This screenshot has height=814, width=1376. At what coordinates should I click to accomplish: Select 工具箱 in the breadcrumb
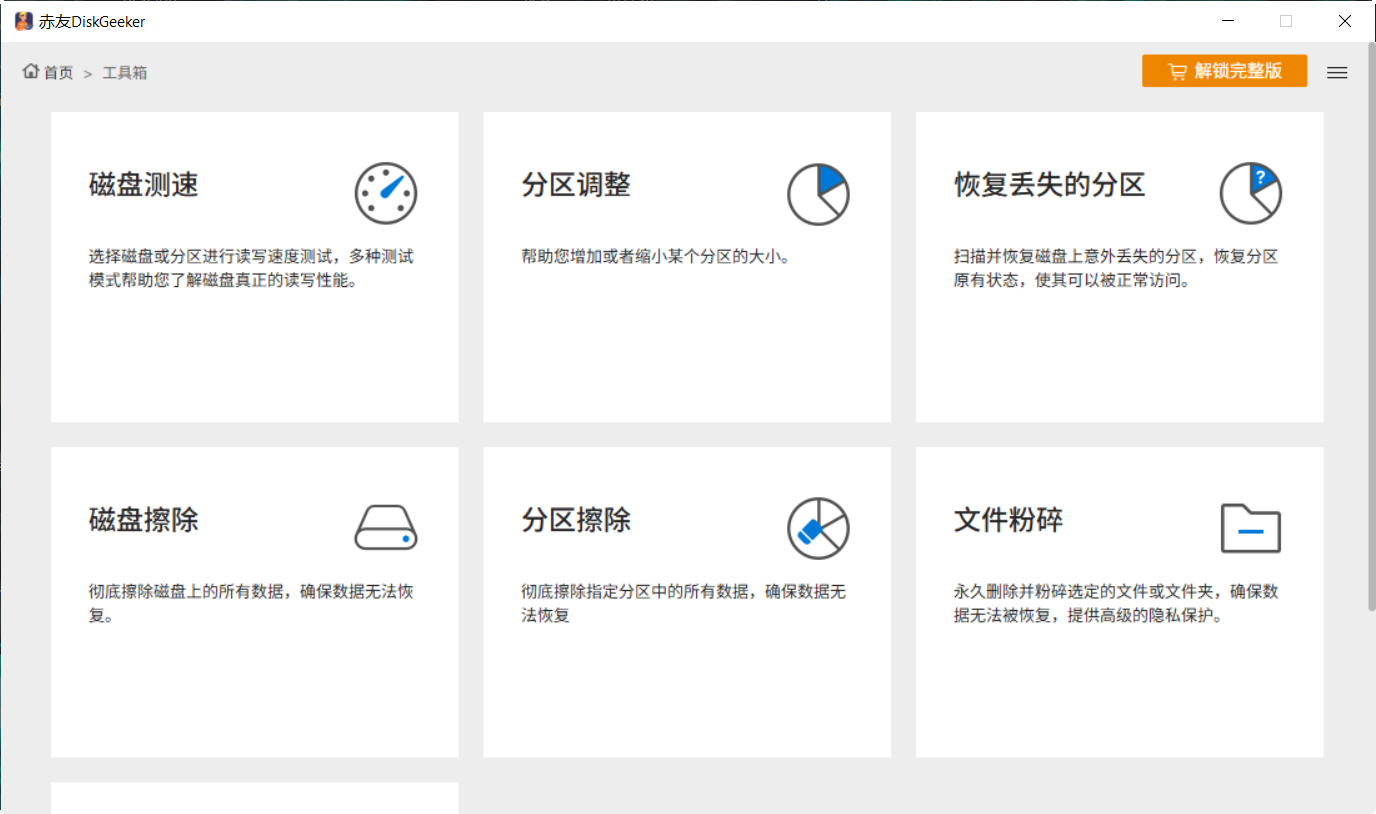(128, 72)
